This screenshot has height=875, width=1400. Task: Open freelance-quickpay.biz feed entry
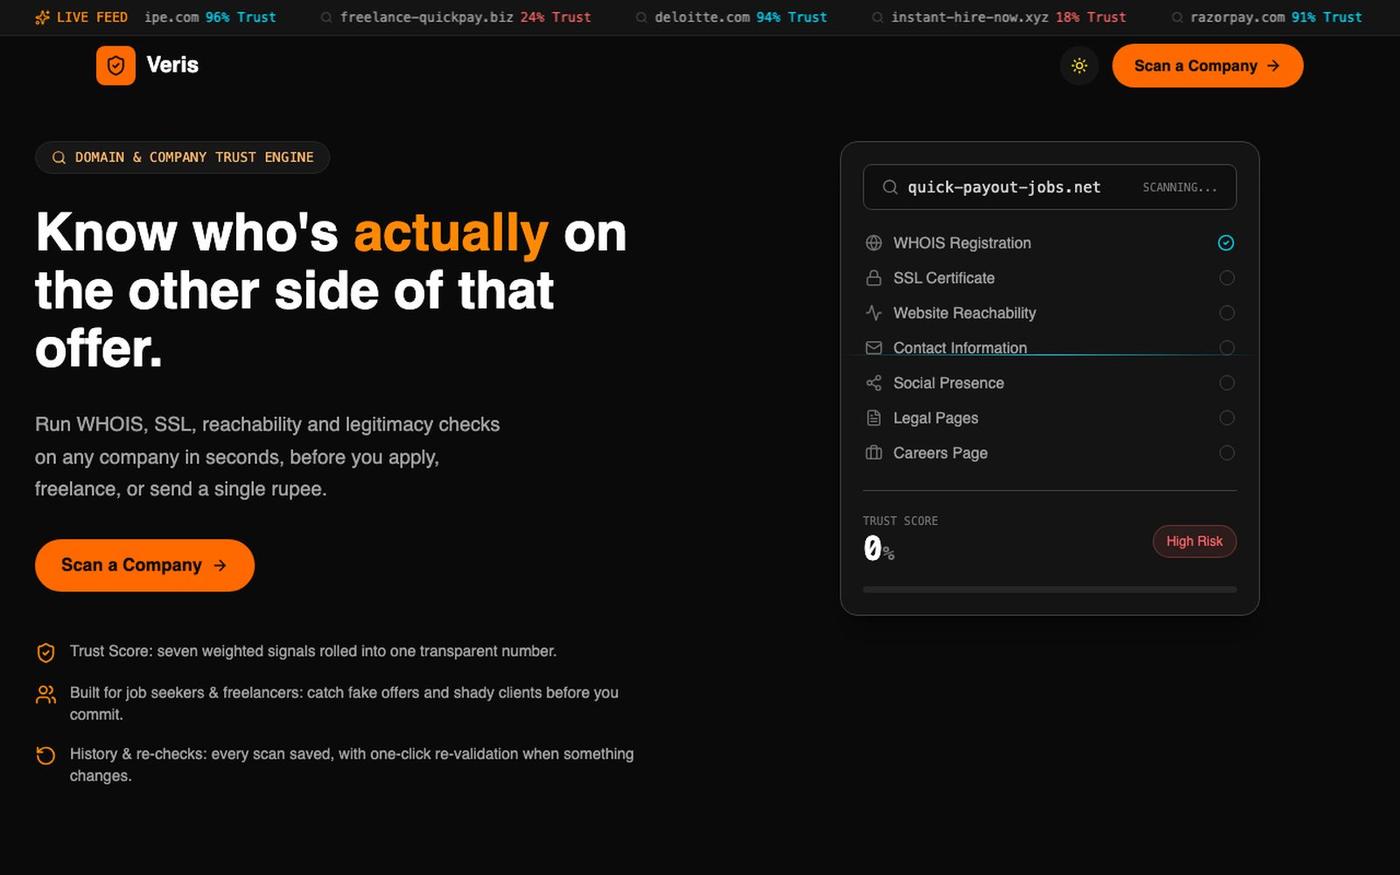click(x=456, y=17)
